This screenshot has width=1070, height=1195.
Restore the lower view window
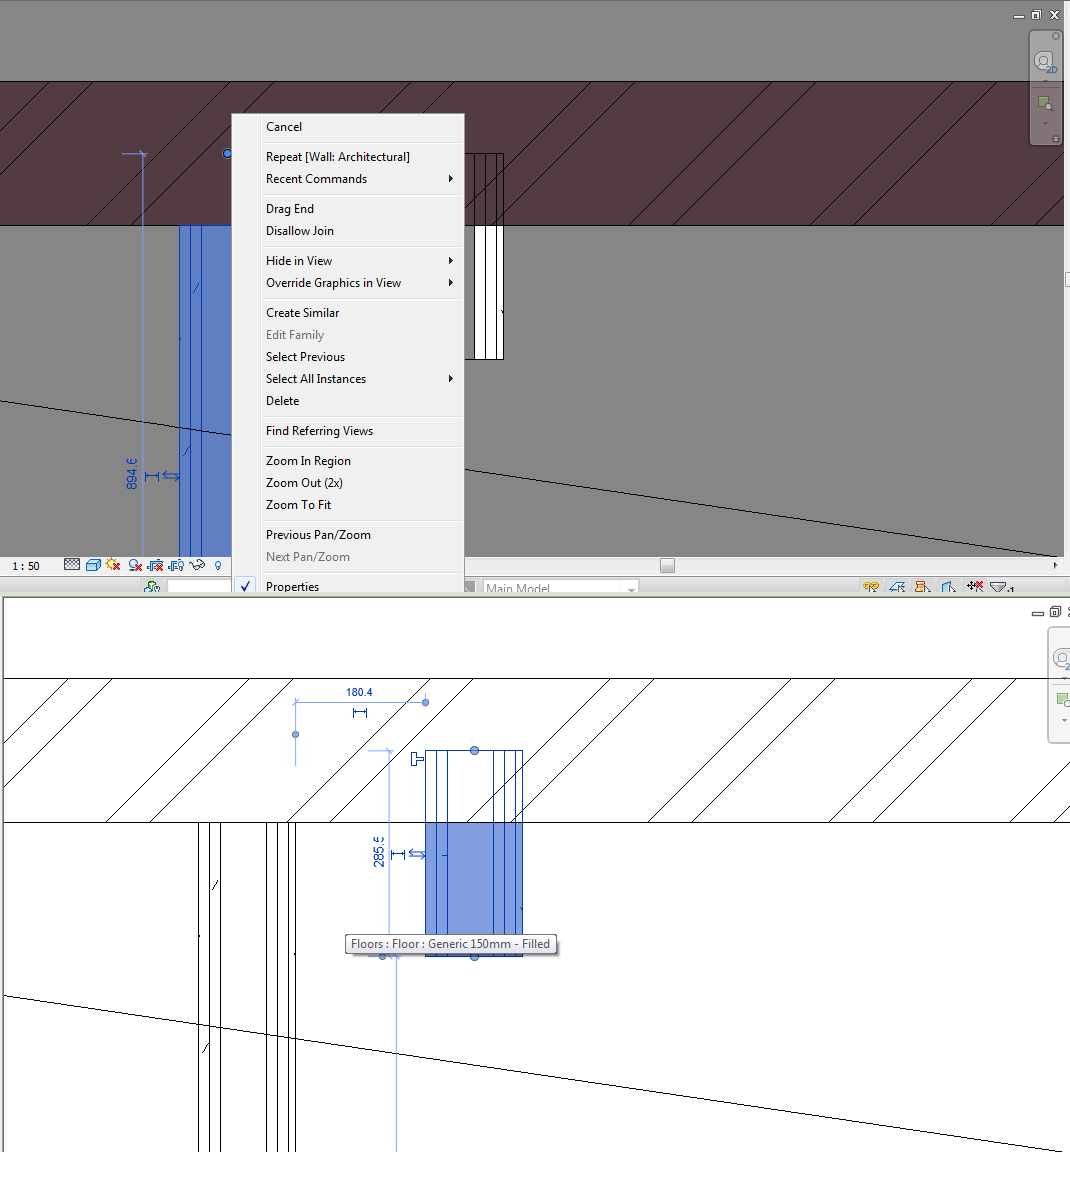coord(1056,612)
